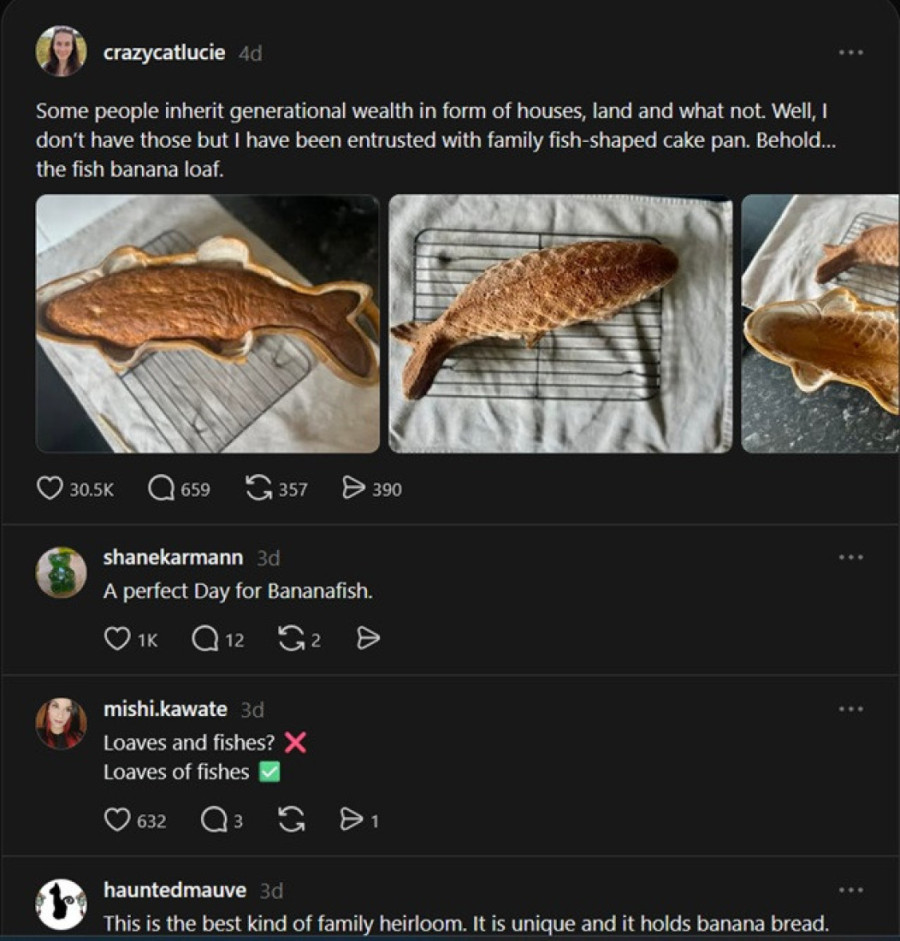
Task: Visit crazycatlucie's profile via username
Action: click(x=164, y=53)
